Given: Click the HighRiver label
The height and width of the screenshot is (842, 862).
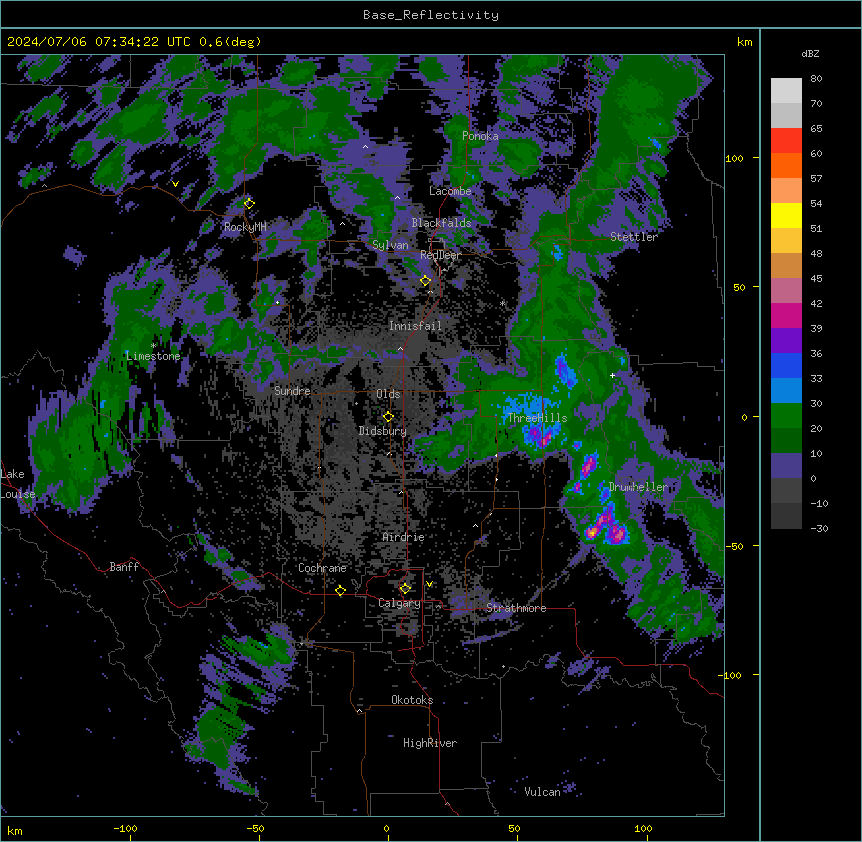Looking at the screenshot, I should [x=430, y=743].
